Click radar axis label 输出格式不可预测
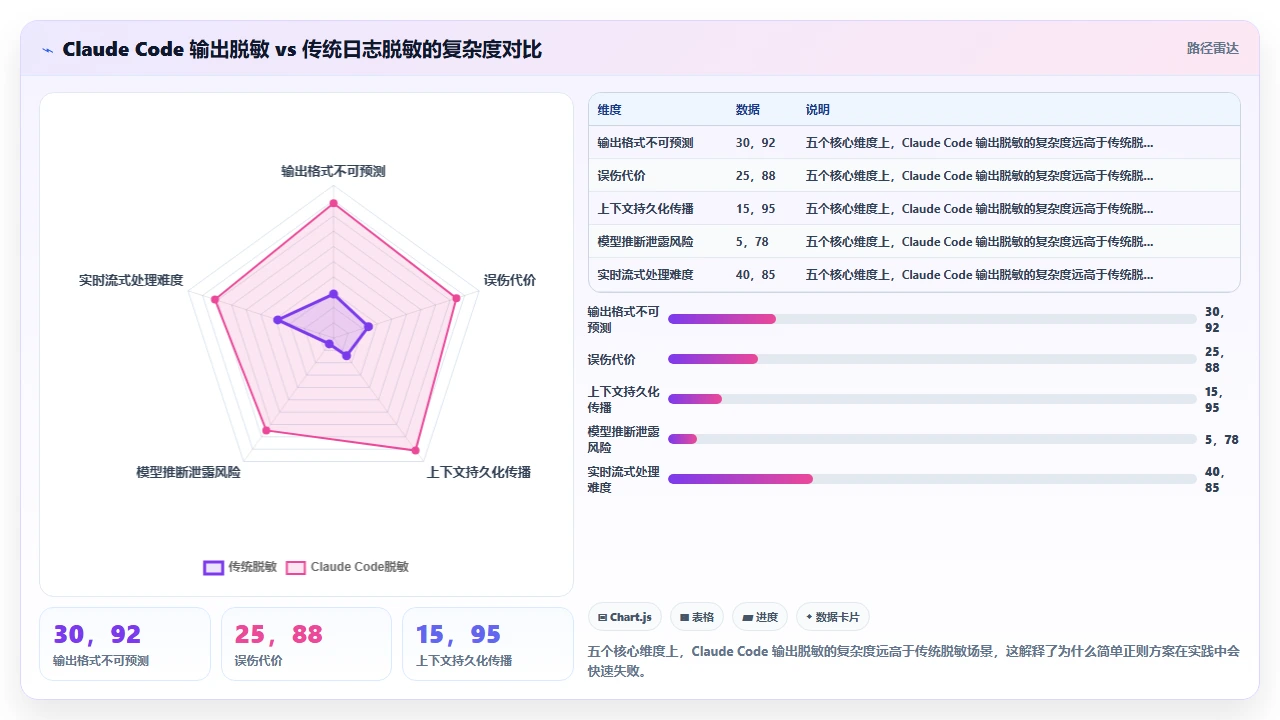 click(333, 171)
